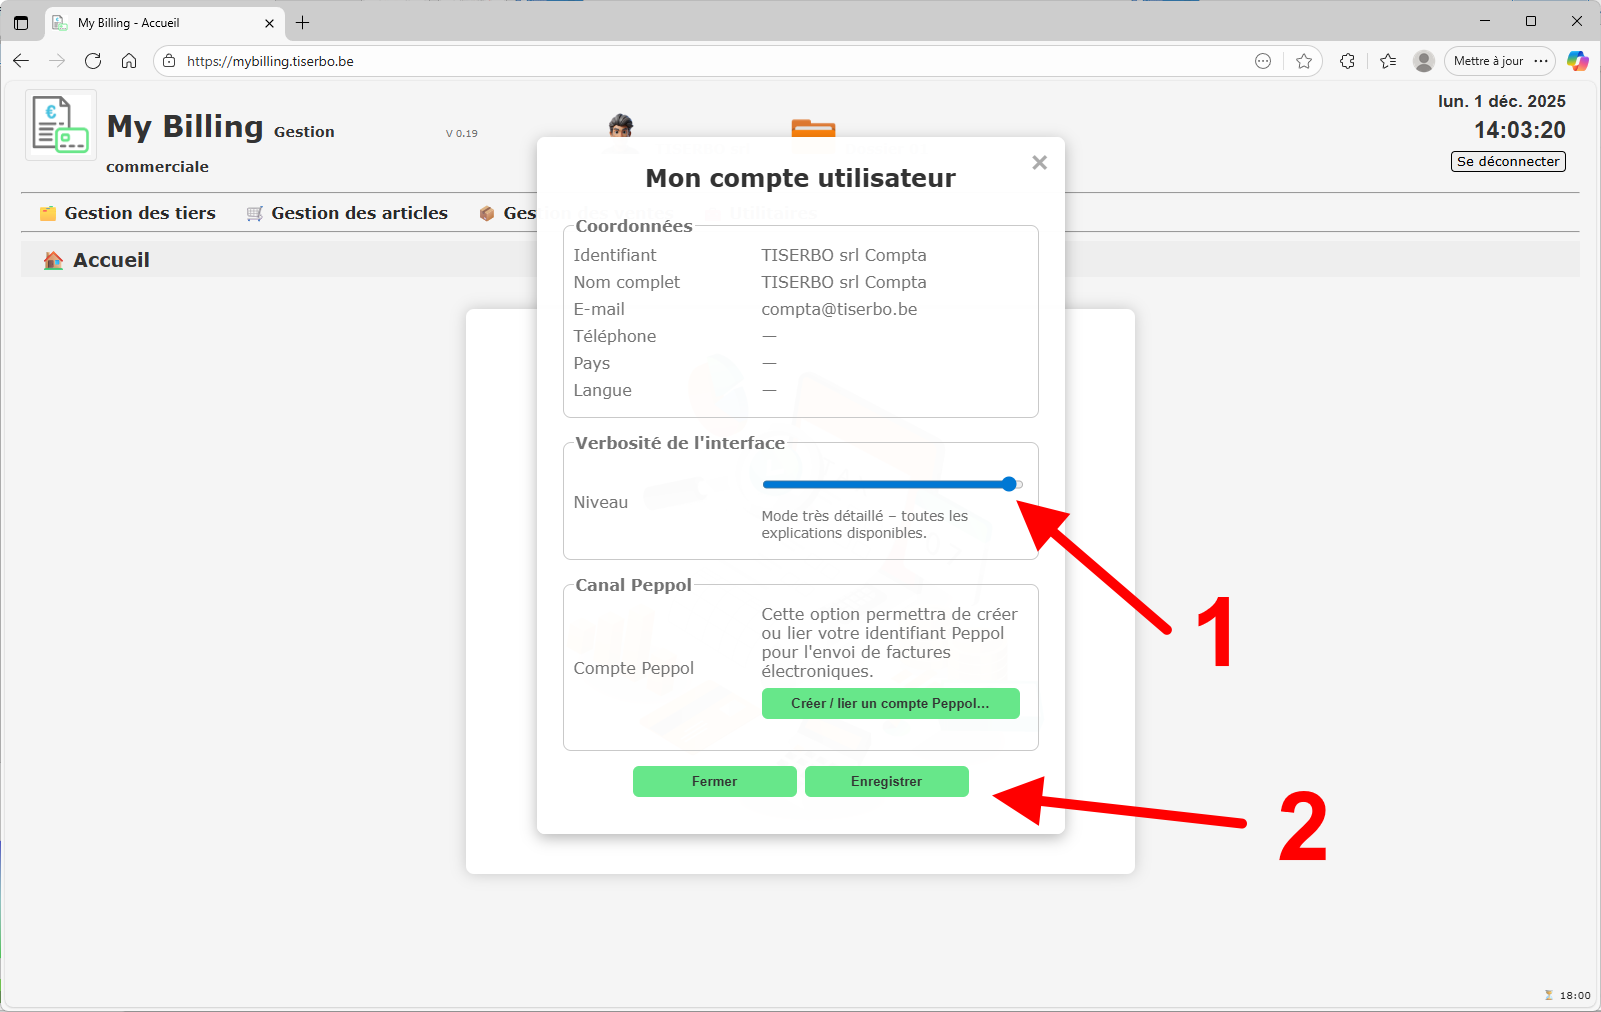Click the address bar URL field

(700, 61)
